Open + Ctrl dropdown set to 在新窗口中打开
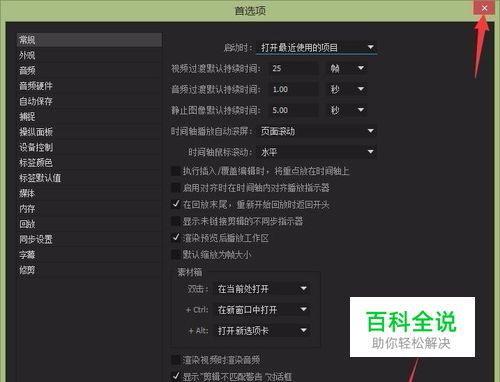Viewport: 500px width, 382px height. click(x=262, y=310)
